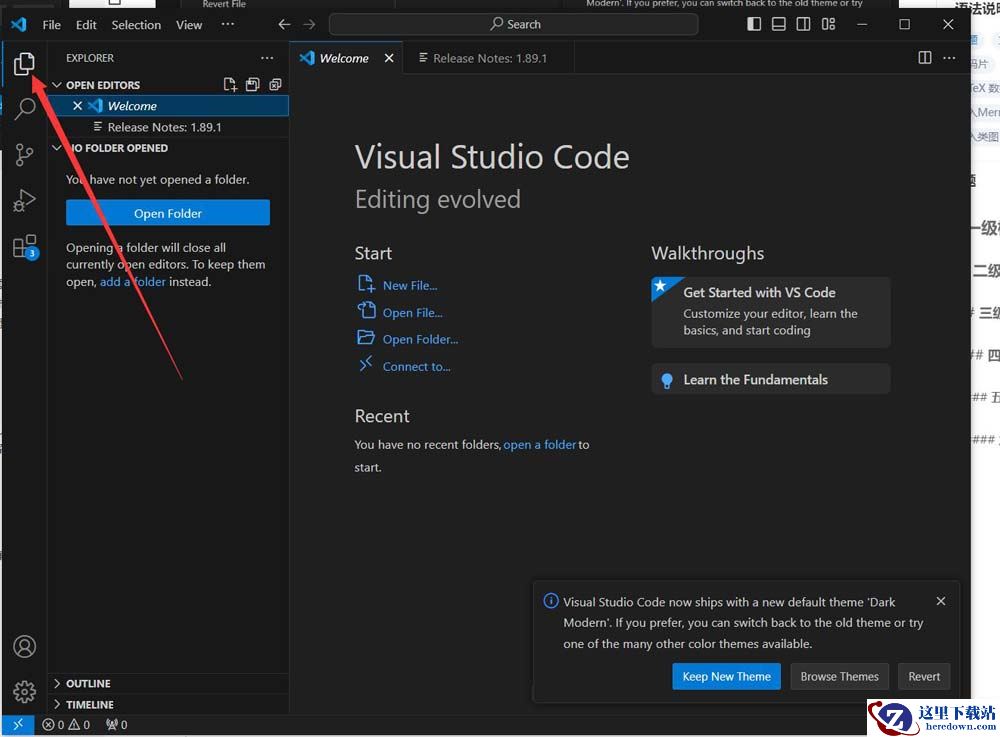The width and height of the screenshot is (1000, 737).
Task: Open Get Started with VS Code walkthrough
Action: pos(770,312)
